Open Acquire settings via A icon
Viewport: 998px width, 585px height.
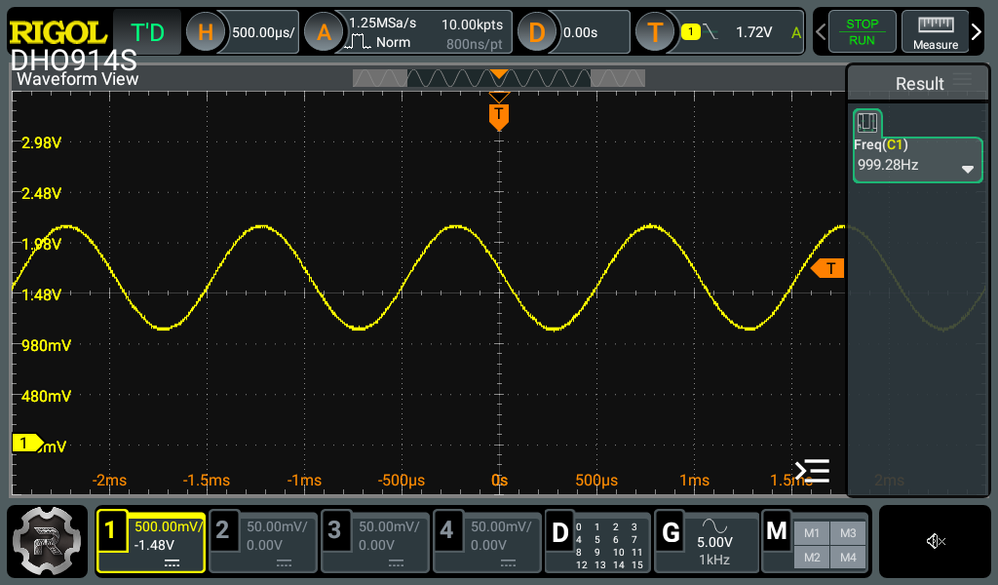click(x=323, y=32)
